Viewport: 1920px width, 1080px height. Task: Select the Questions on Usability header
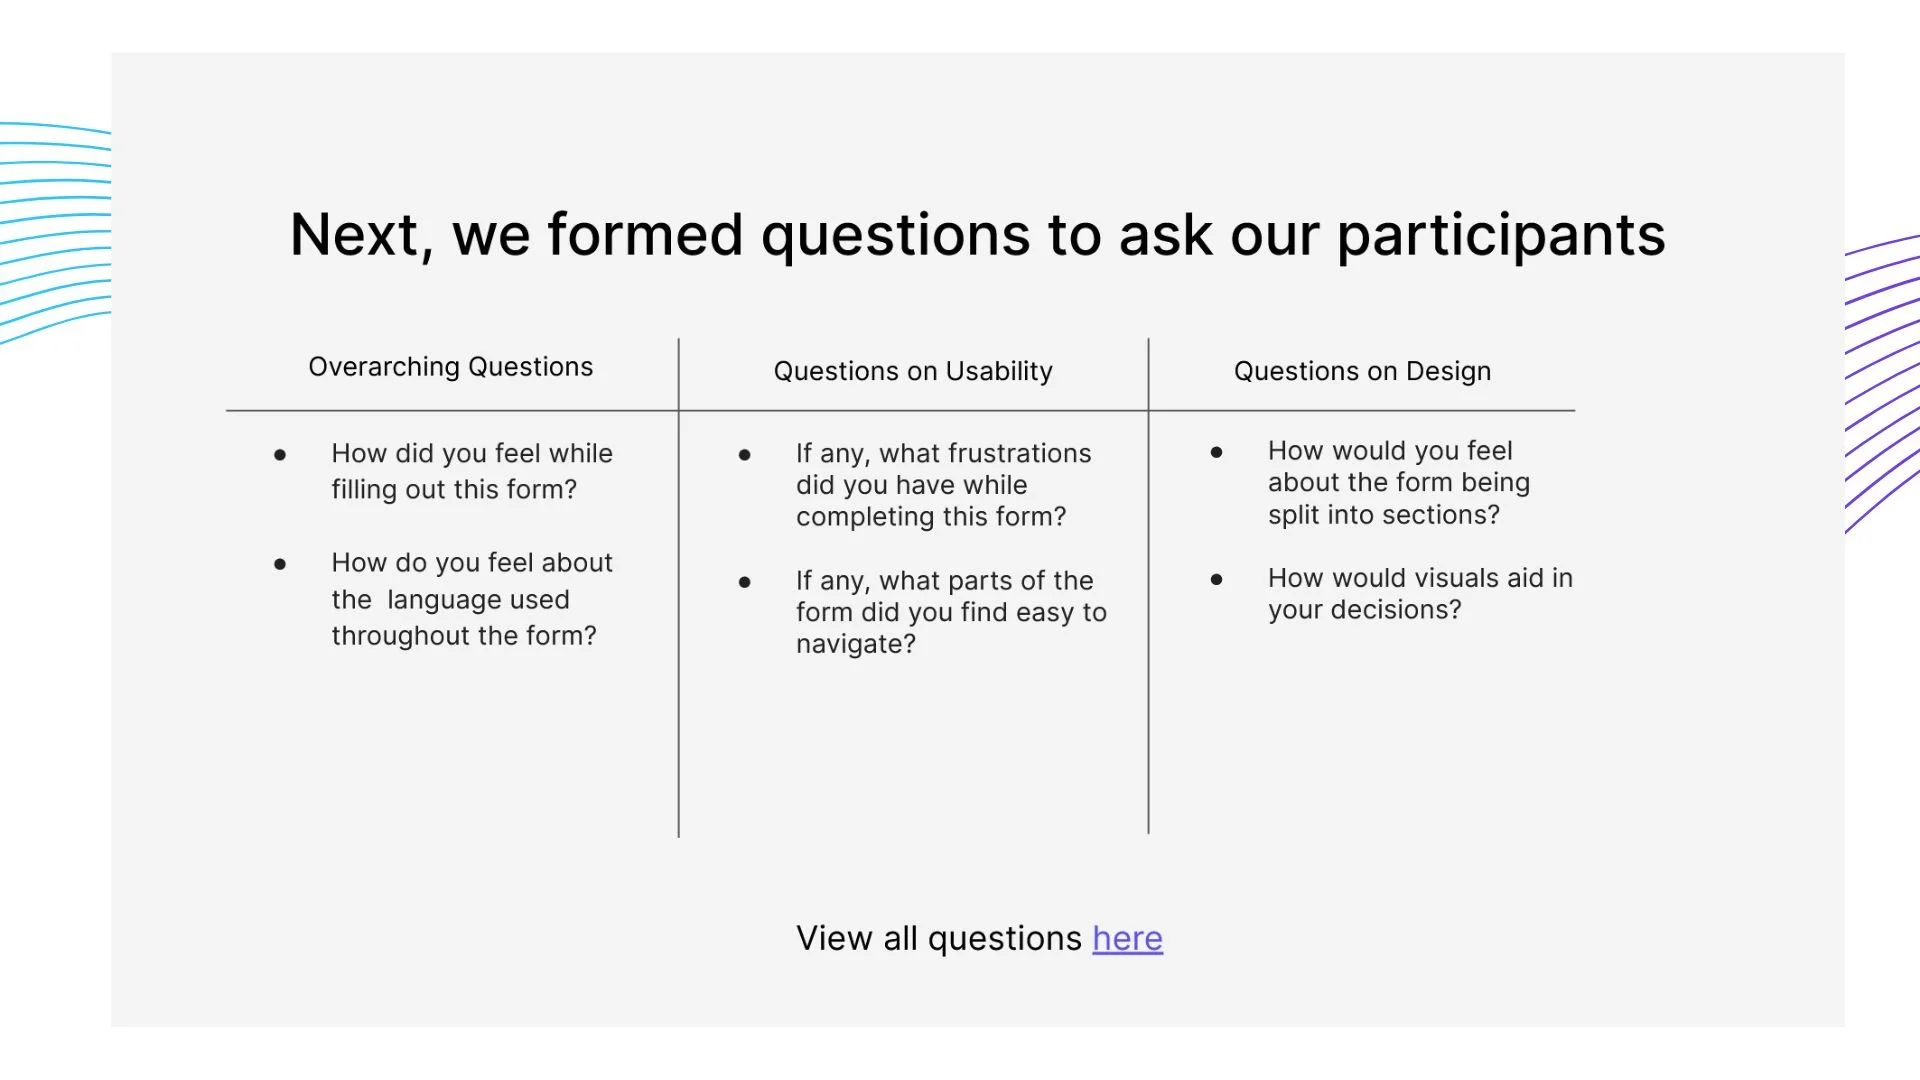913,371
